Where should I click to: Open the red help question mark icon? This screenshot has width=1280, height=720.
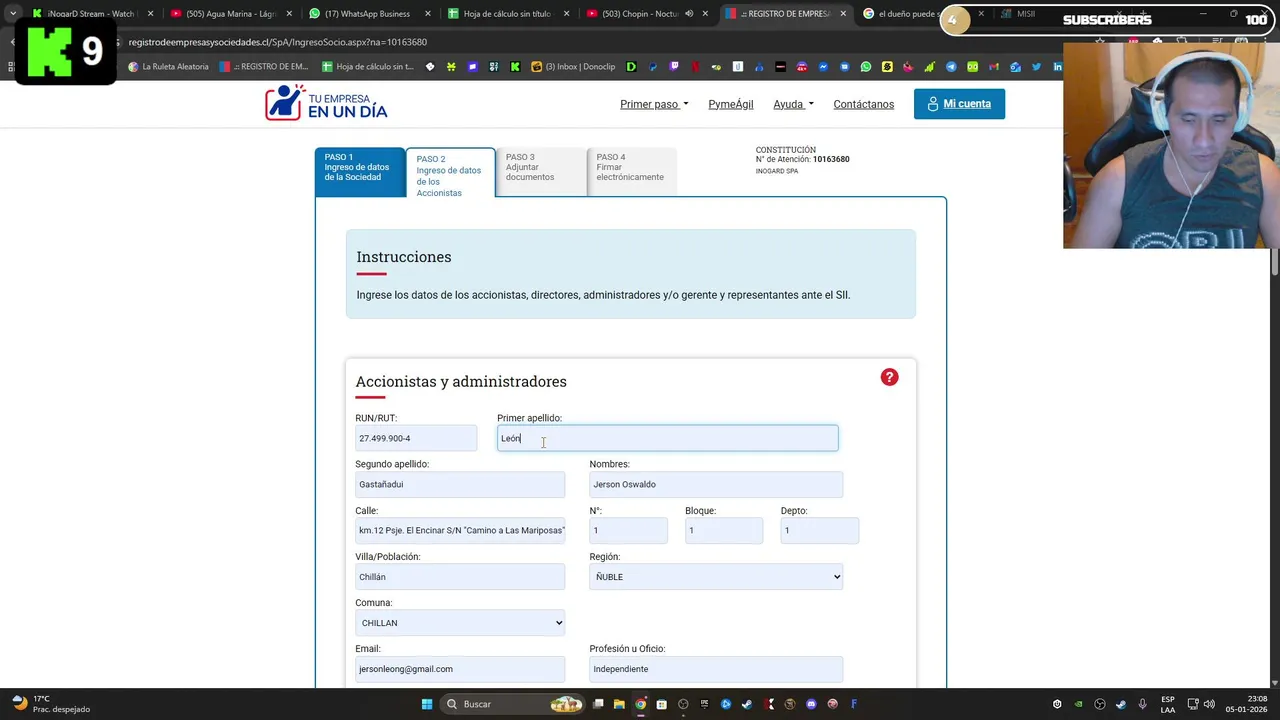click(889, 377)
